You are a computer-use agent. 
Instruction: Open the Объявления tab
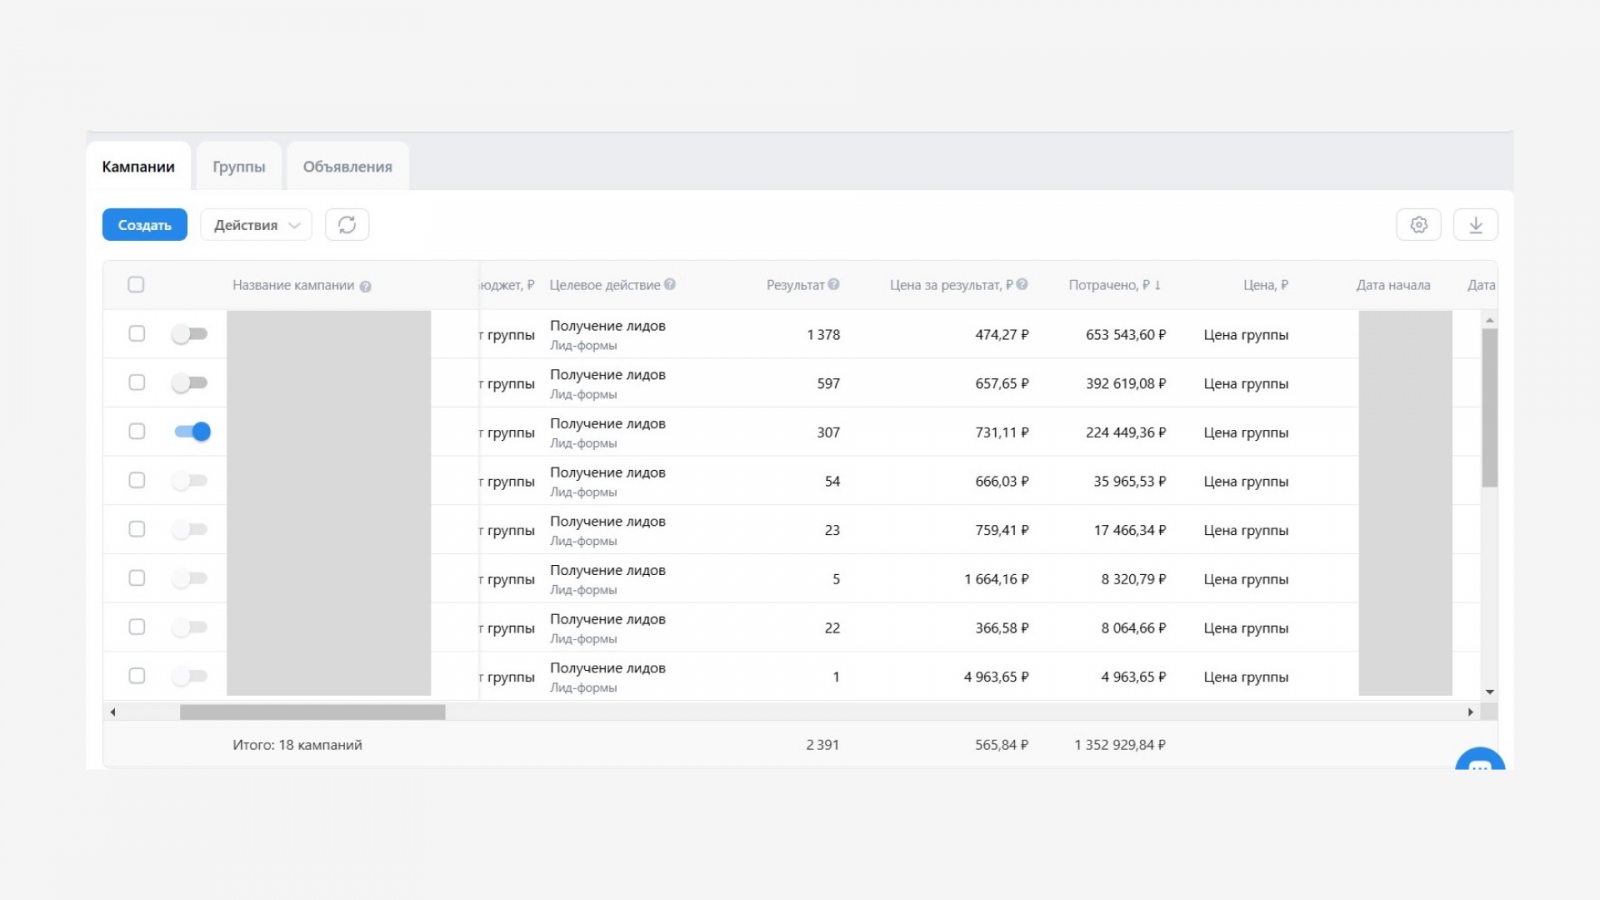(347, 167)
